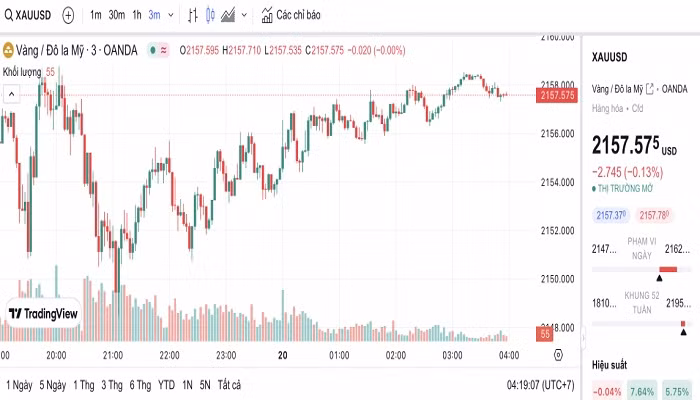
Task: Expand the time interval dropdown arrow
Action: point(171,15)
